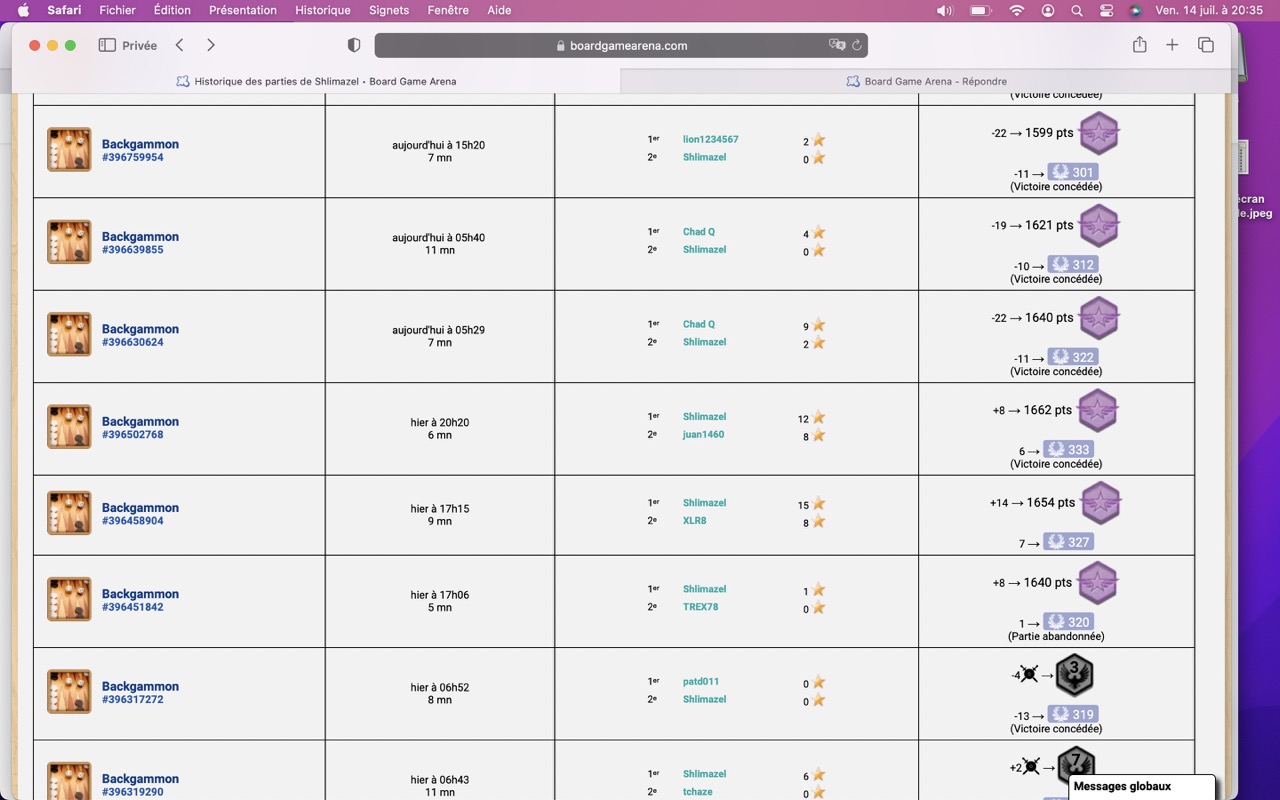Open Safari sidebar panel icon
Viewport: 1280px width, 800px height.
(107, 45)
